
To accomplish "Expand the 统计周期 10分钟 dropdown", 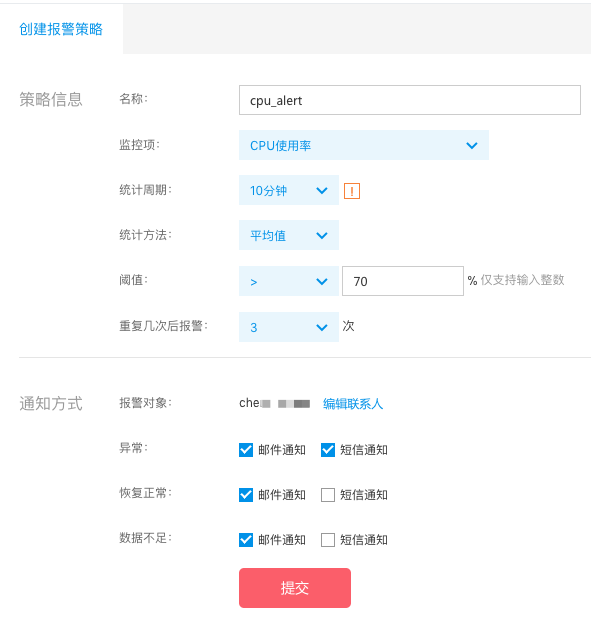I will tap(289, 190).
